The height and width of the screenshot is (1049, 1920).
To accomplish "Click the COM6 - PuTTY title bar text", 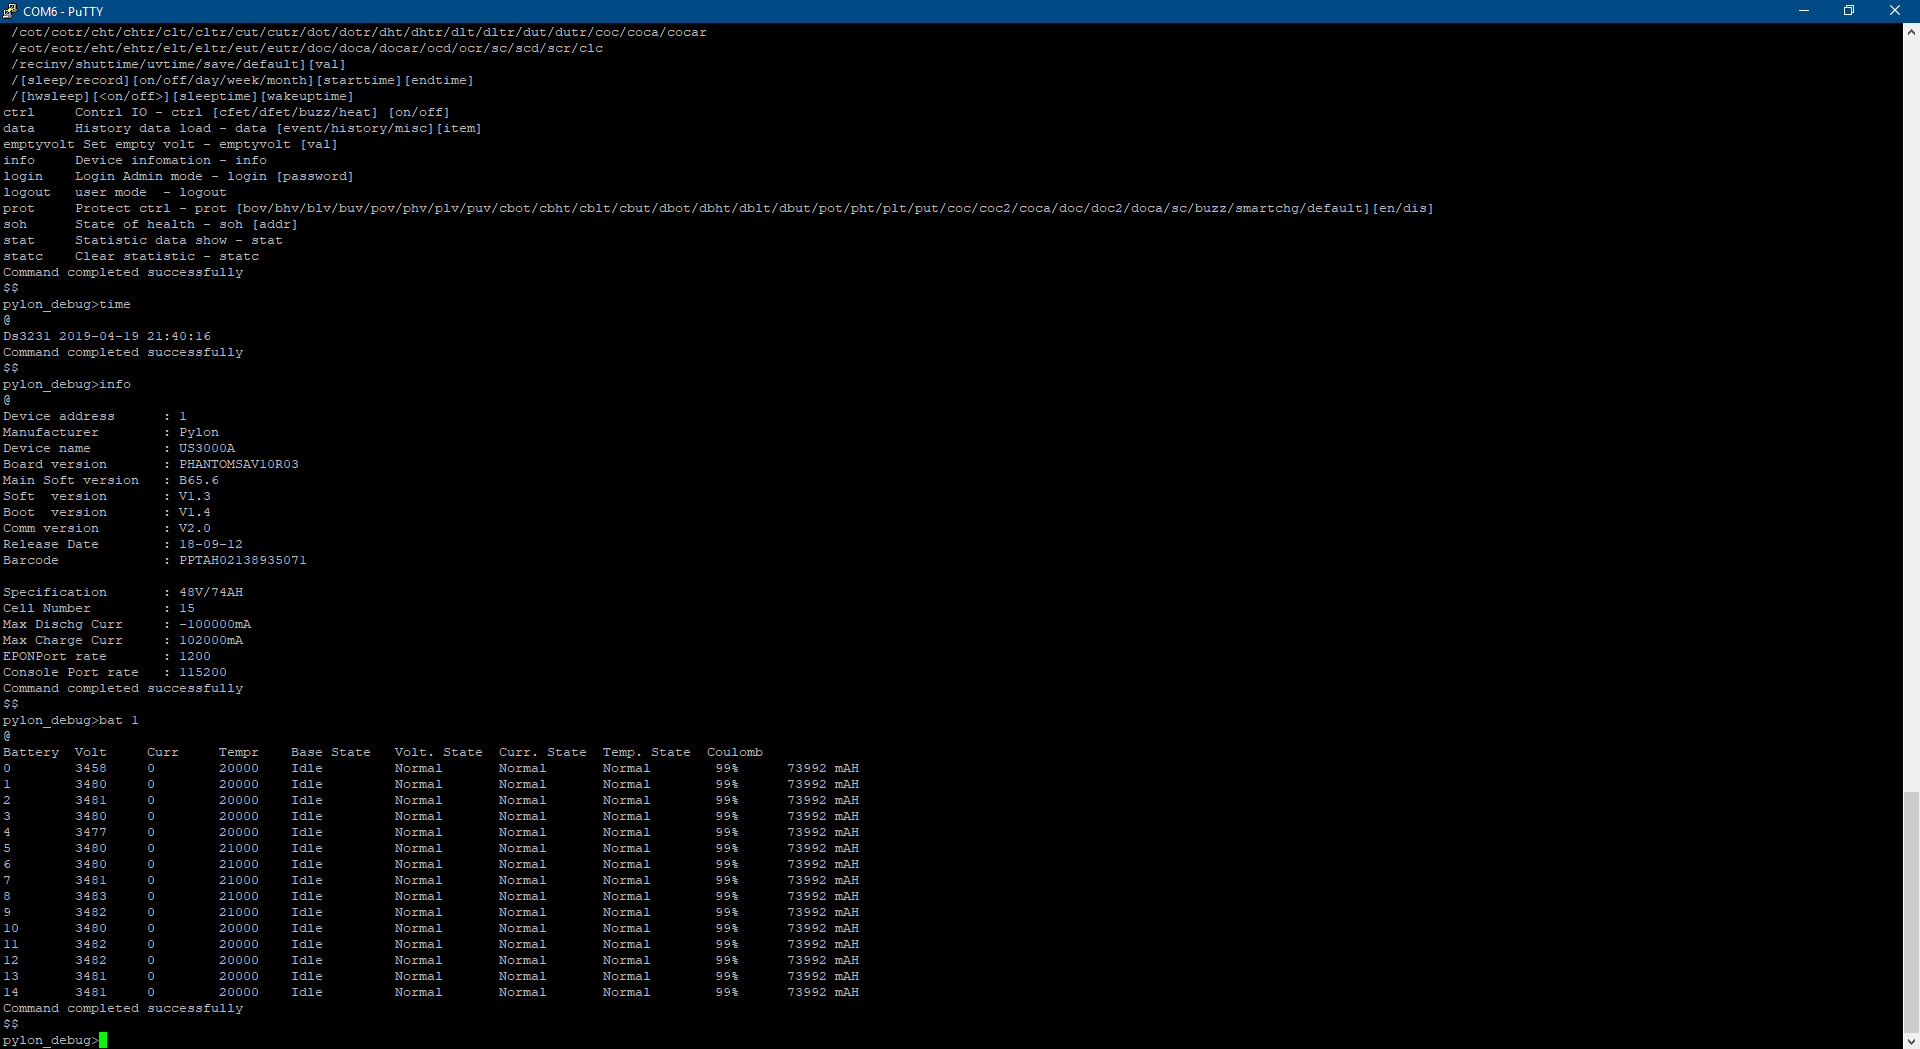I will coord(63,12).
